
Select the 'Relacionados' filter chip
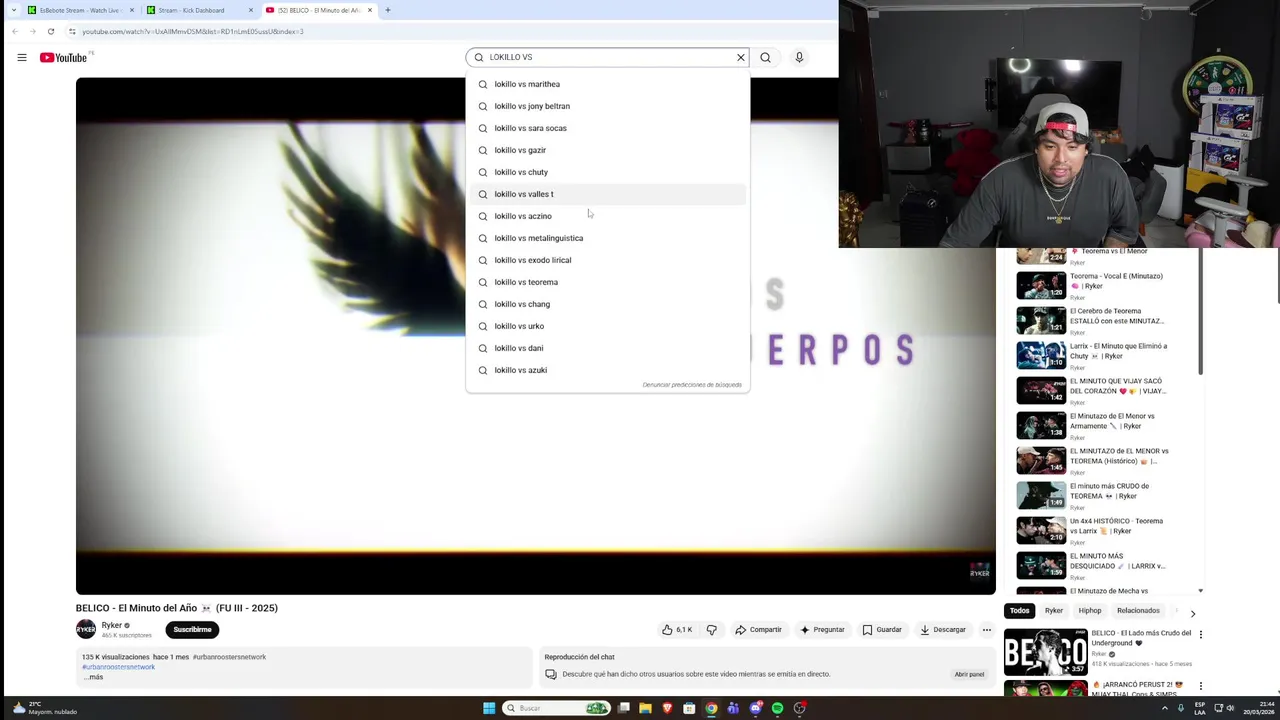[x=1138, y=611]
